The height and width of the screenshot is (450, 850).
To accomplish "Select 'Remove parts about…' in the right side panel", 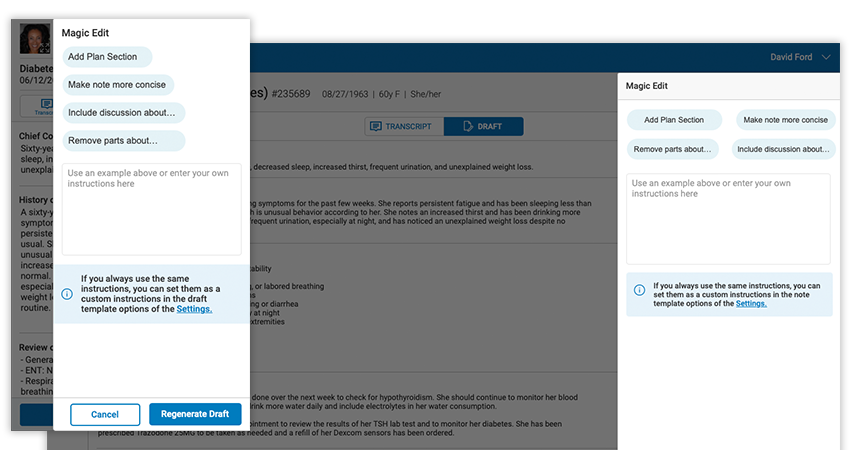I will coord(674,149).
